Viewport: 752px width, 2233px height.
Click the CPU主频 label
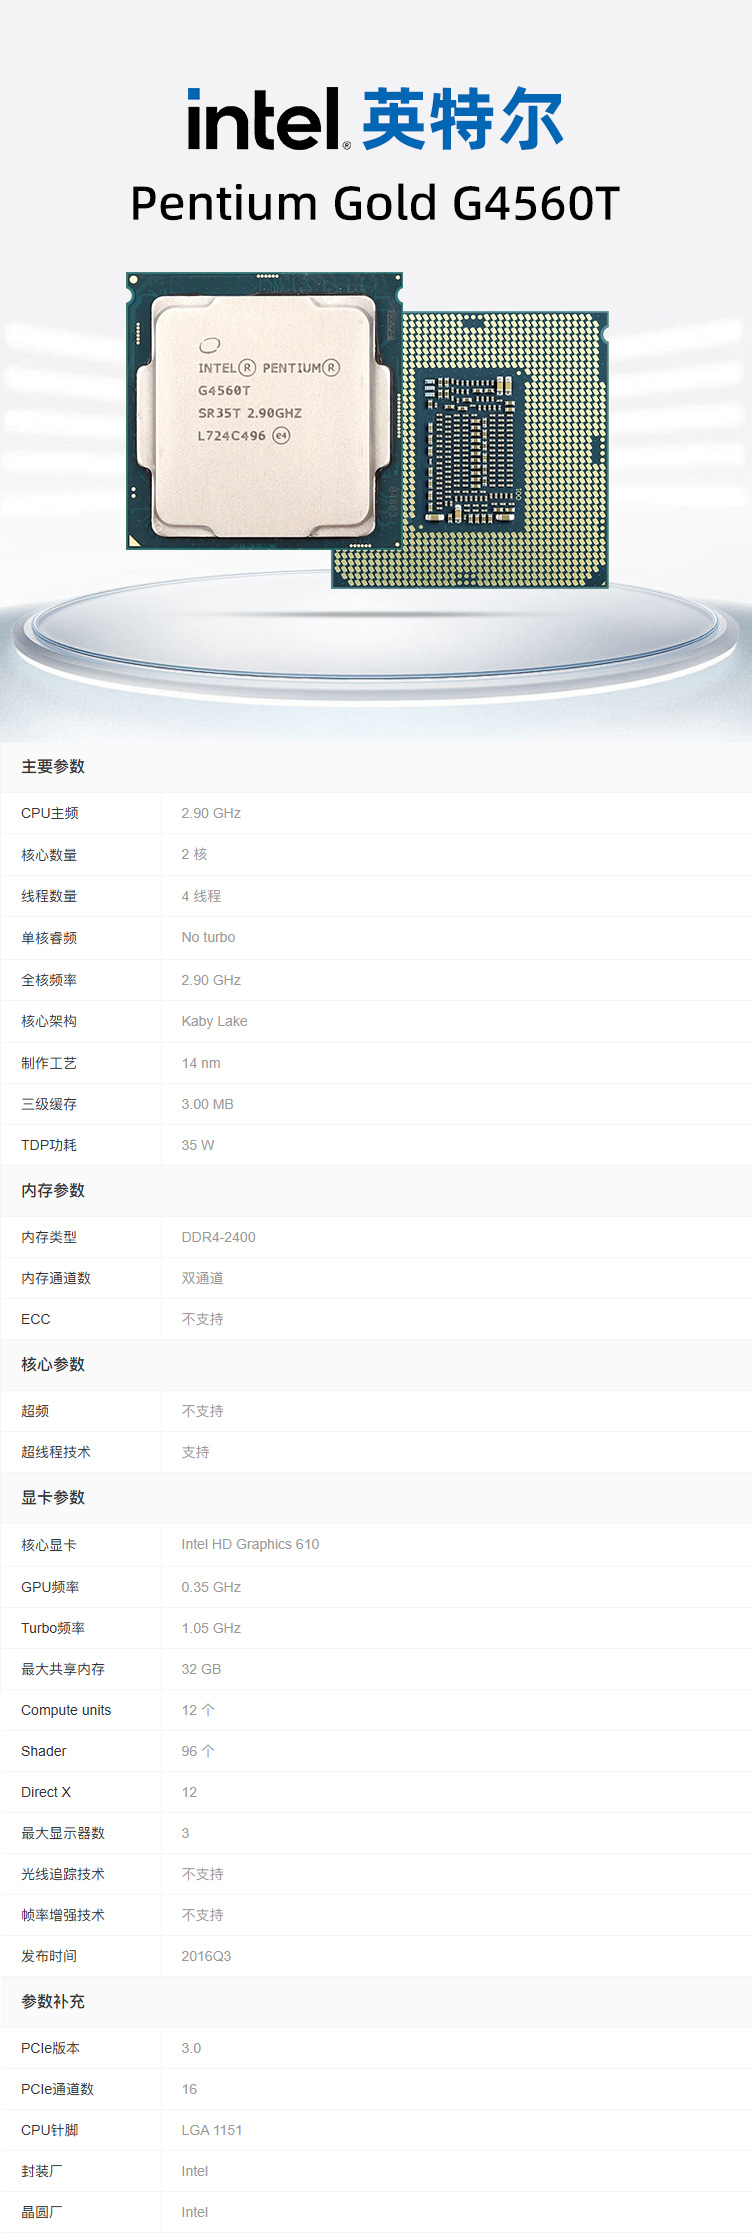pos(50,813)
